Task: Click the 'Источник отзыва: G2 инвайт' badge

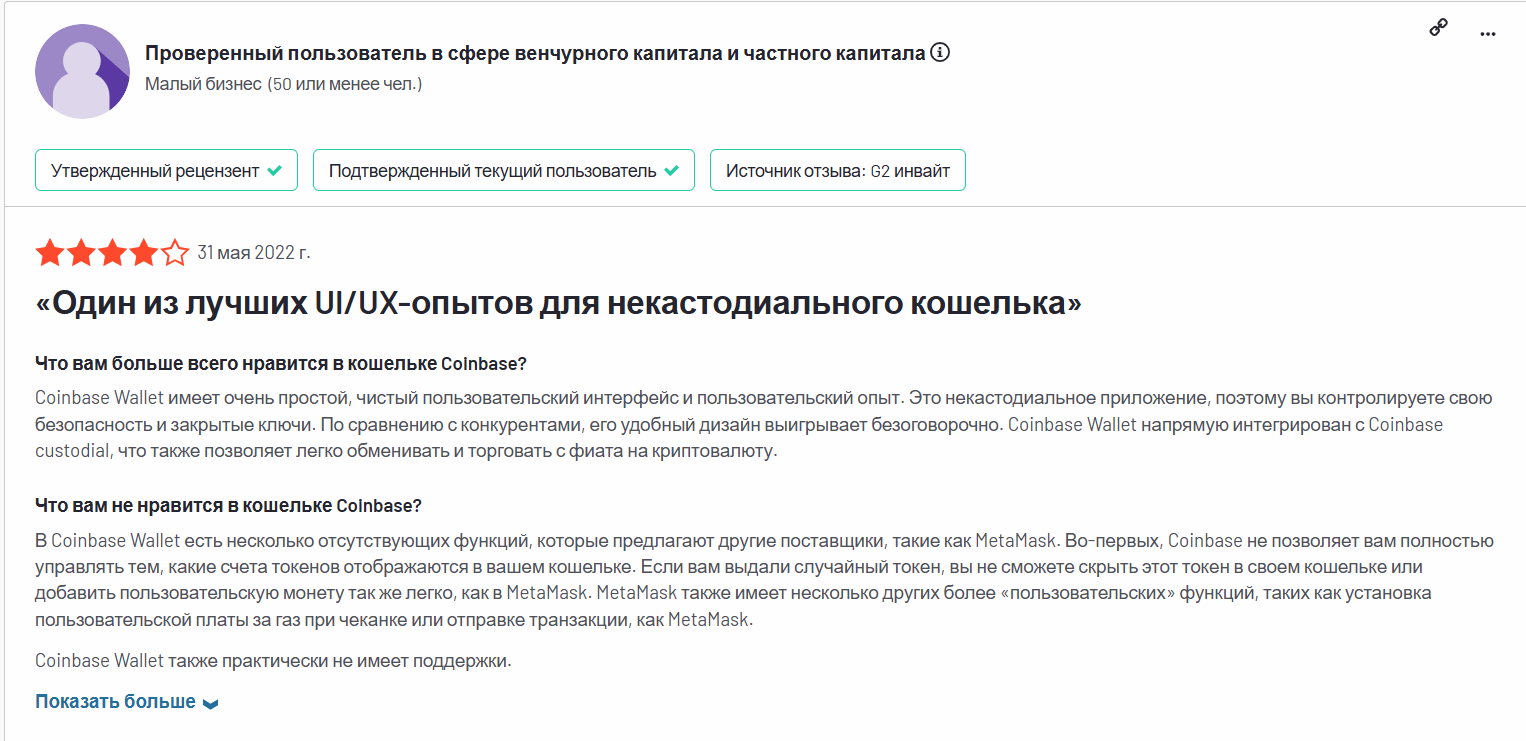Action: 838,171
